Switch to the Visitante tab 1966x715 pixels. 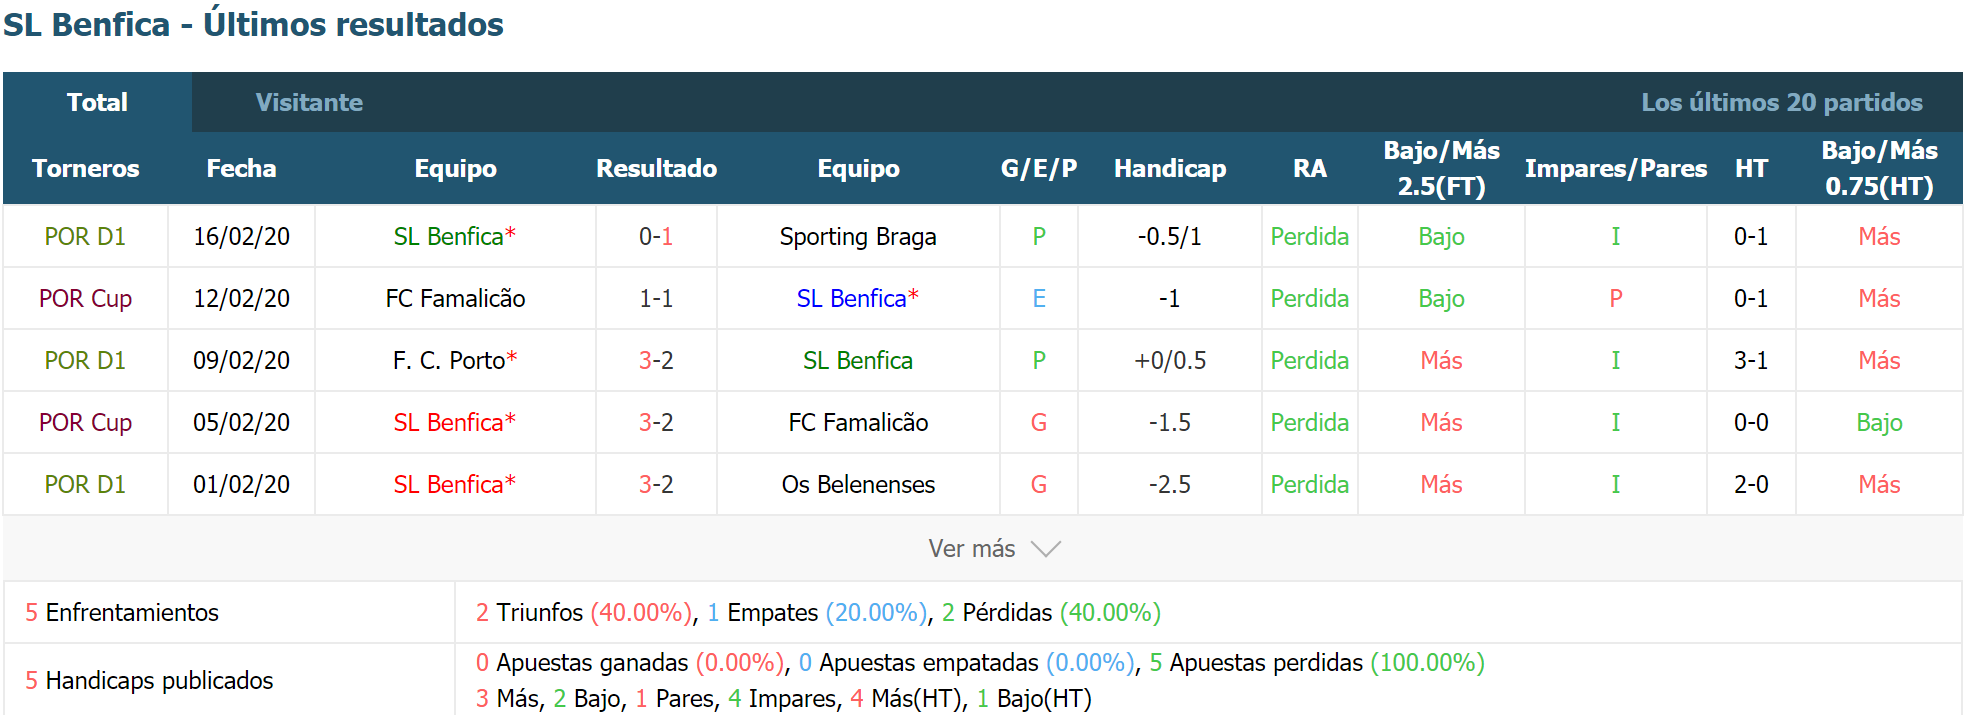pyautogui.click(x=309, y=102)
